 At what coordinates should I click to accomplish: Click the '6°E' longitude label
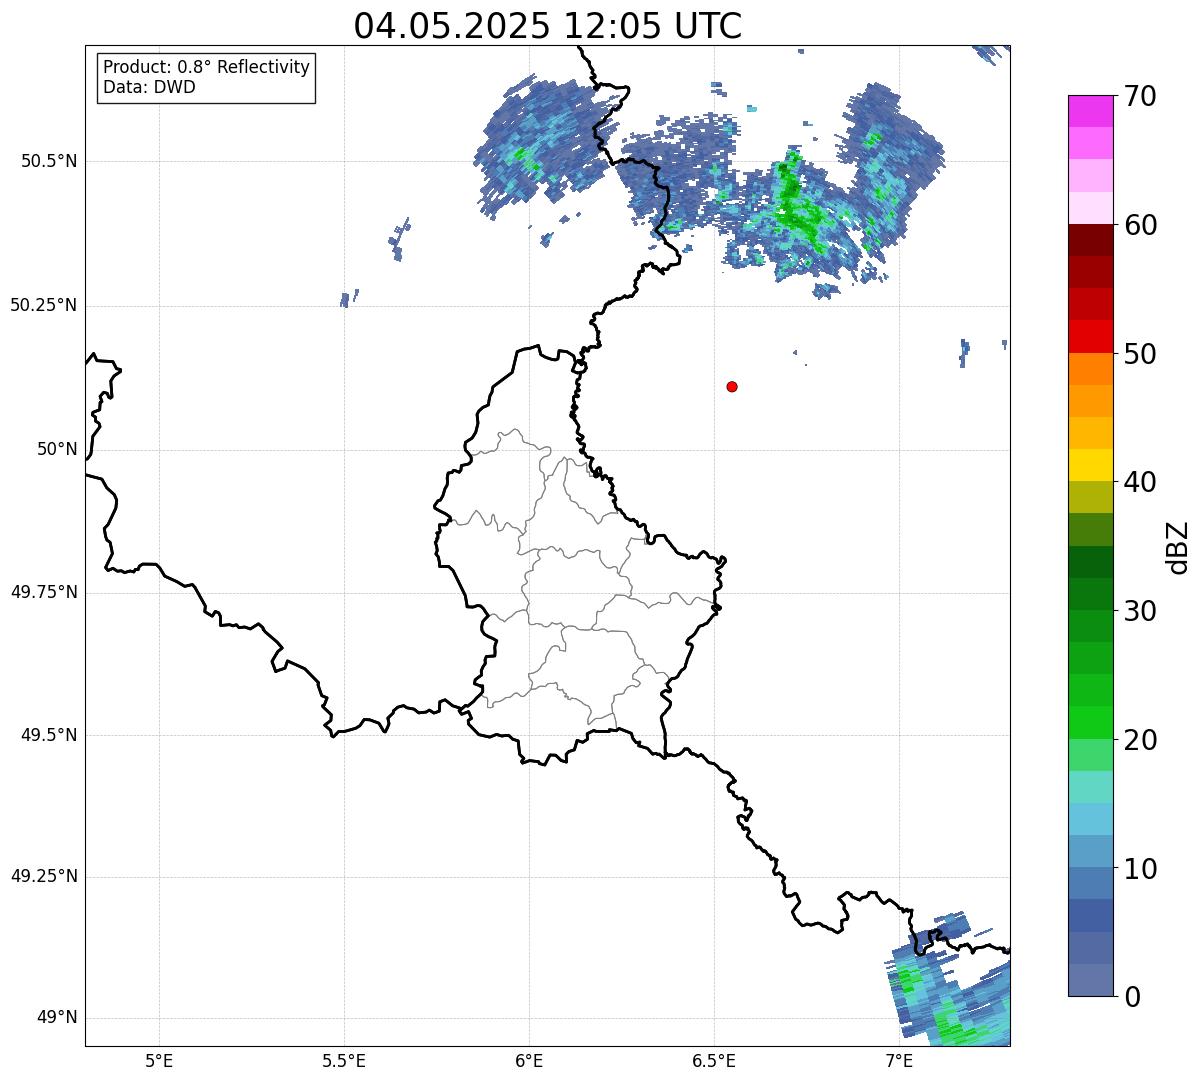point(529,1060)
